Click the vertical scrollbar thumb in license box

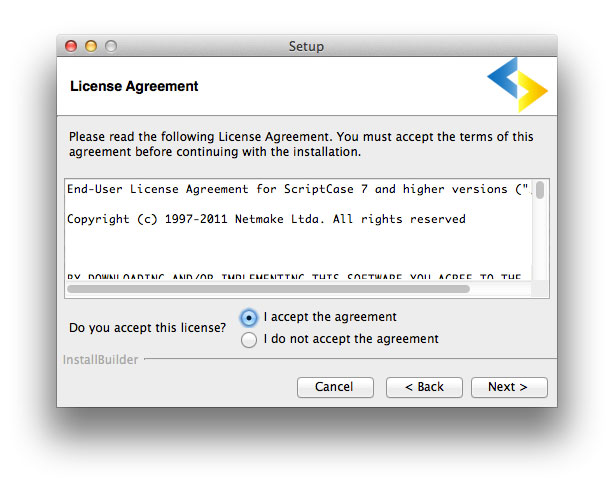pos(540,190)
